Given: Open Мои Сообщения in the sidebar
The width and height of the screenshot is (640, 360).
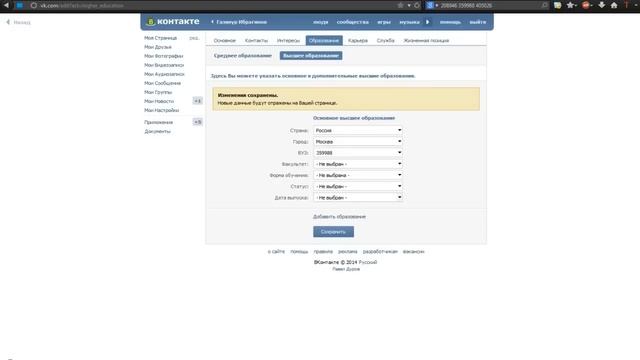Looking at the screenshot, I should (162, 83).
